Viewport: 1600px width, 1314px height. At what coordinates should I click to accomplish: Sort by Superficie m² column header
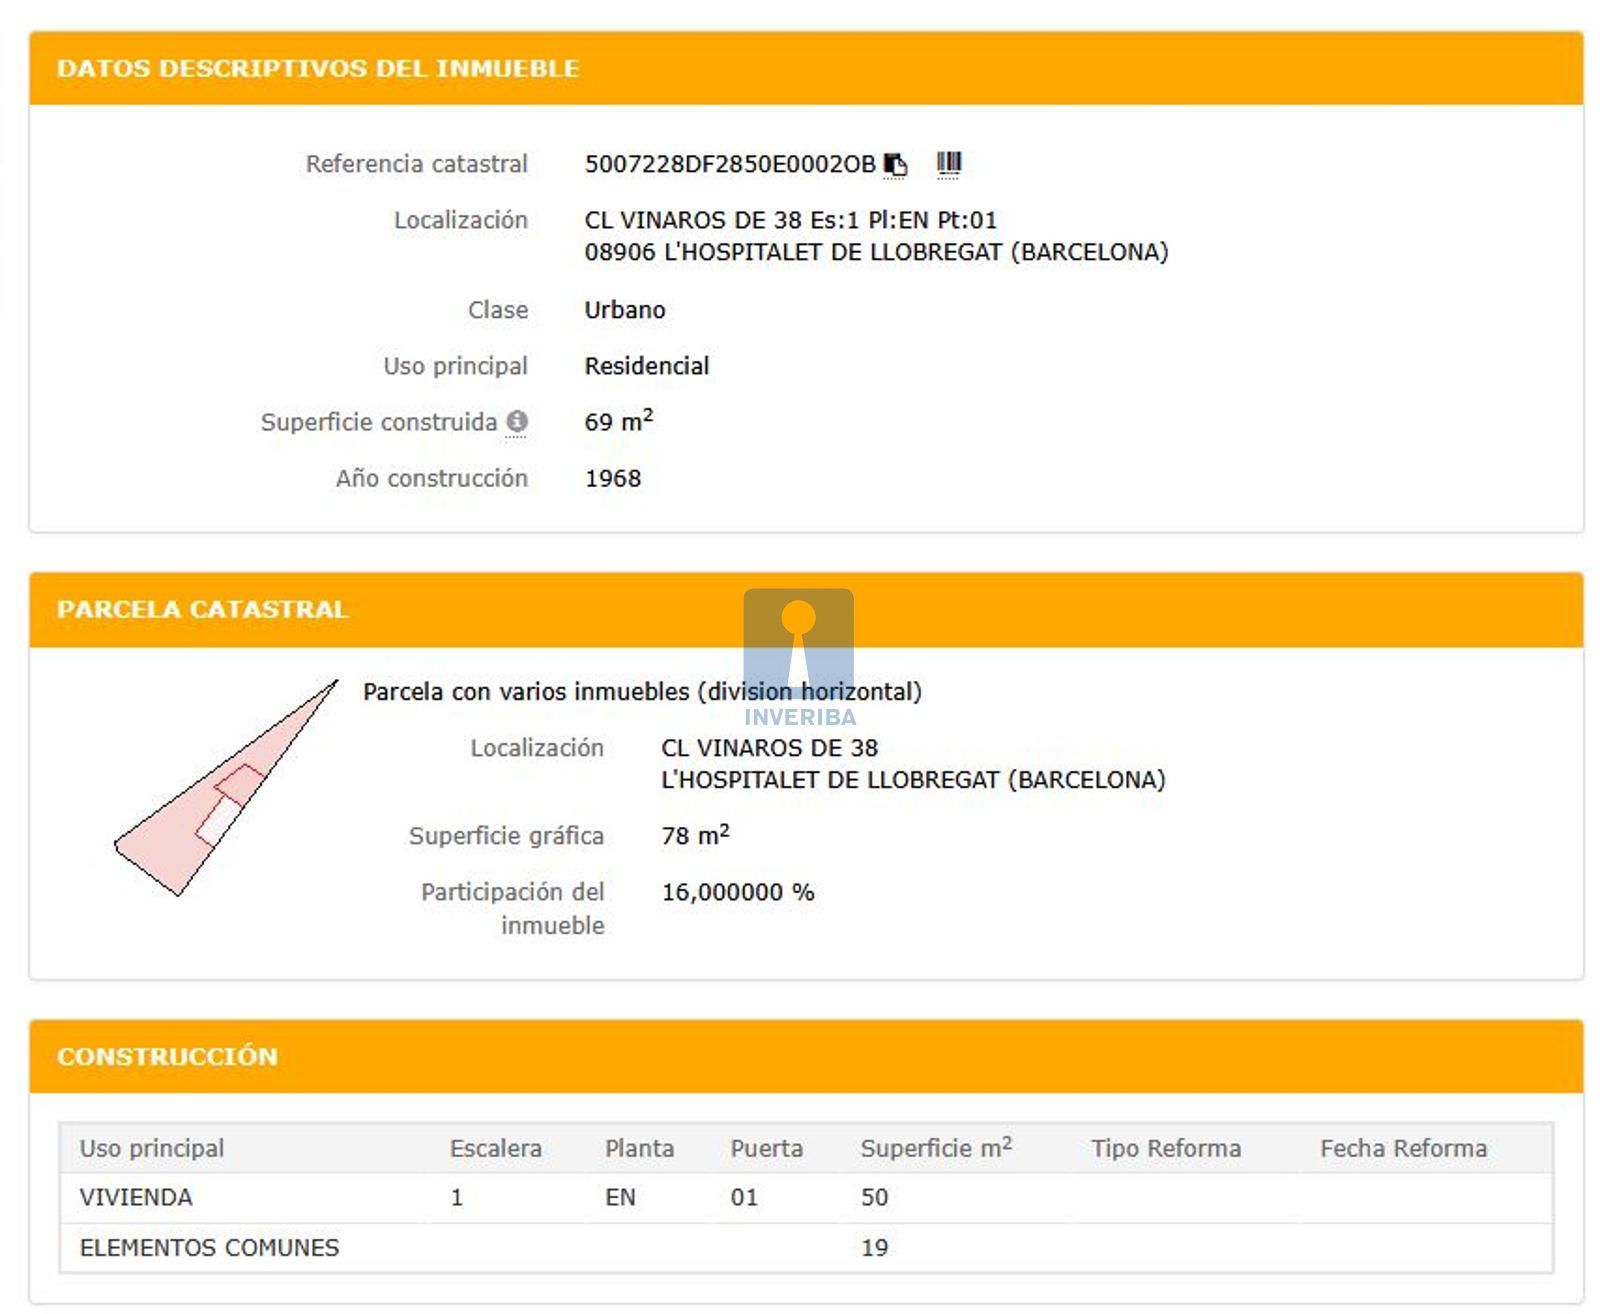pos(935,1148)
